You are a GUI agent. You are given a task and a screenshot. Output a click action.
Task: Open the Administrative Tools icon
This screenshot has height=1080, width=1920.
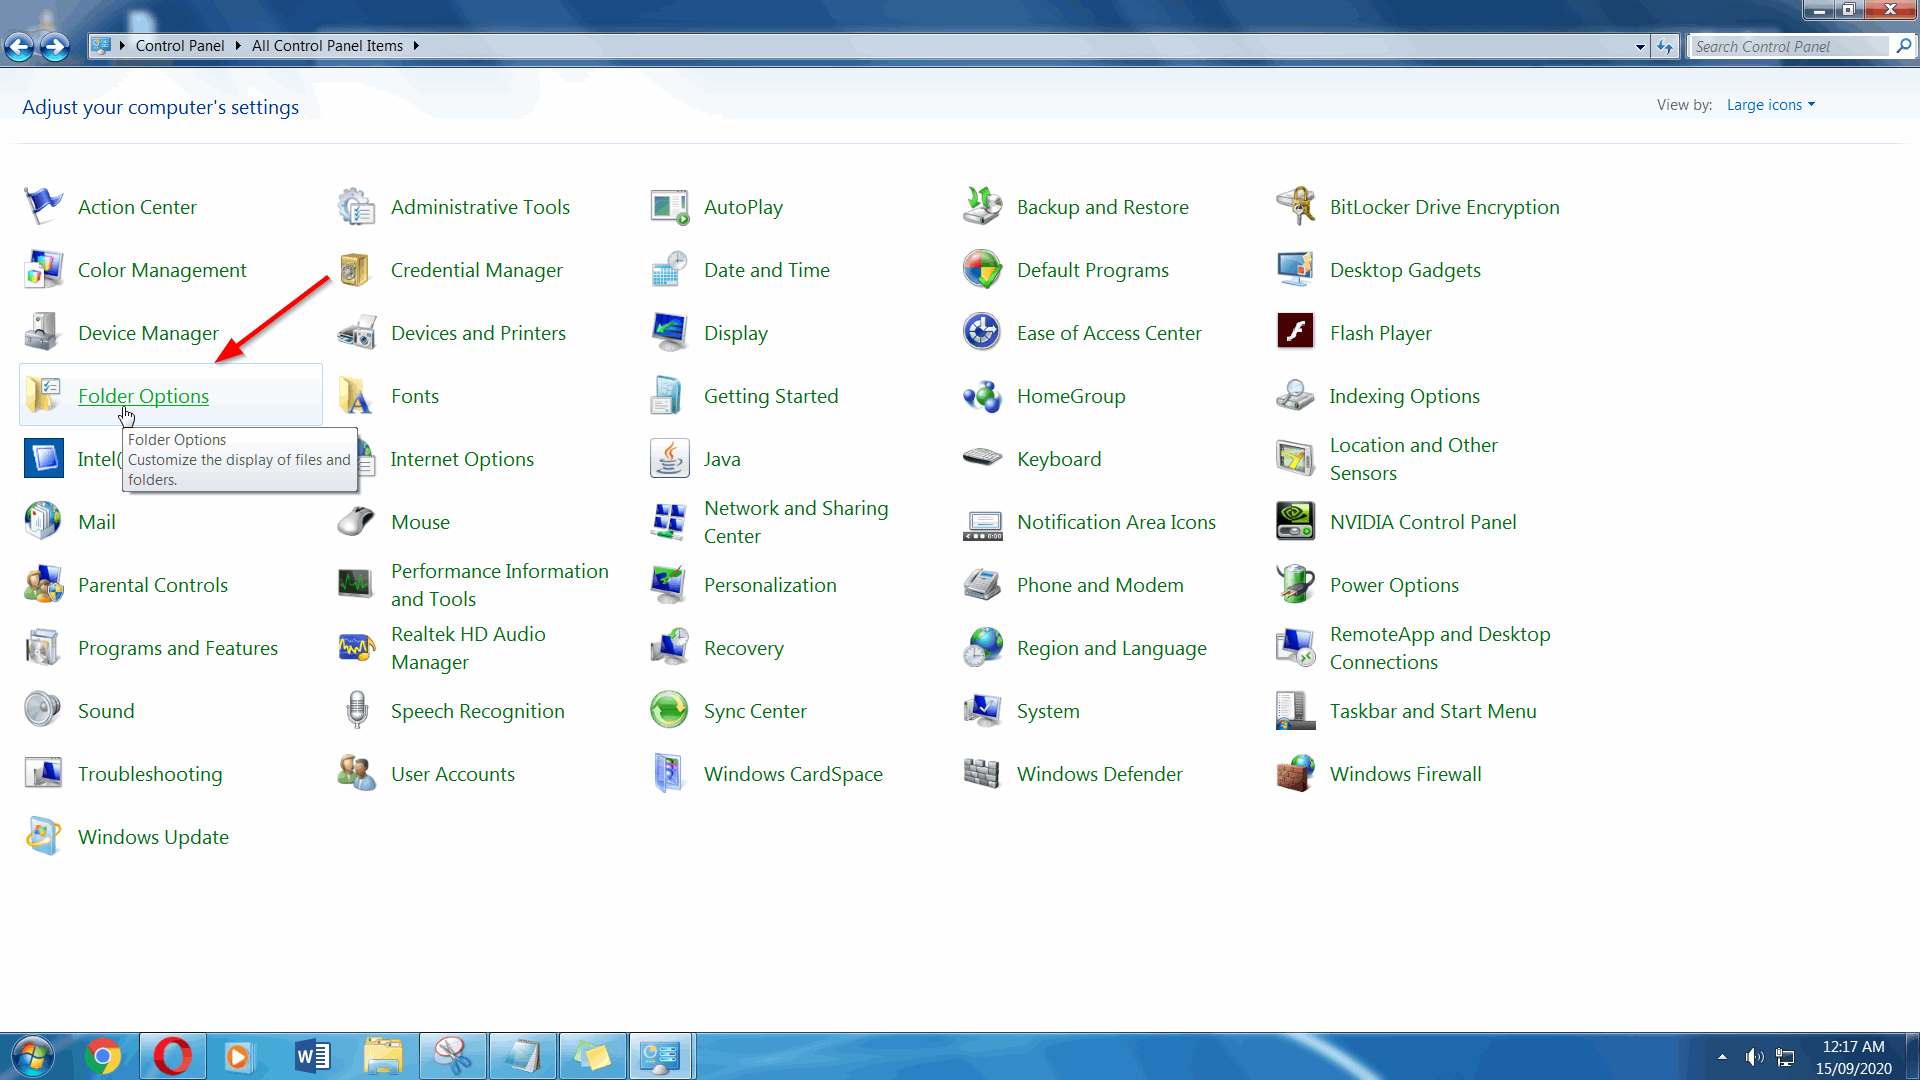pyautogui.click(x=356, y=207)
